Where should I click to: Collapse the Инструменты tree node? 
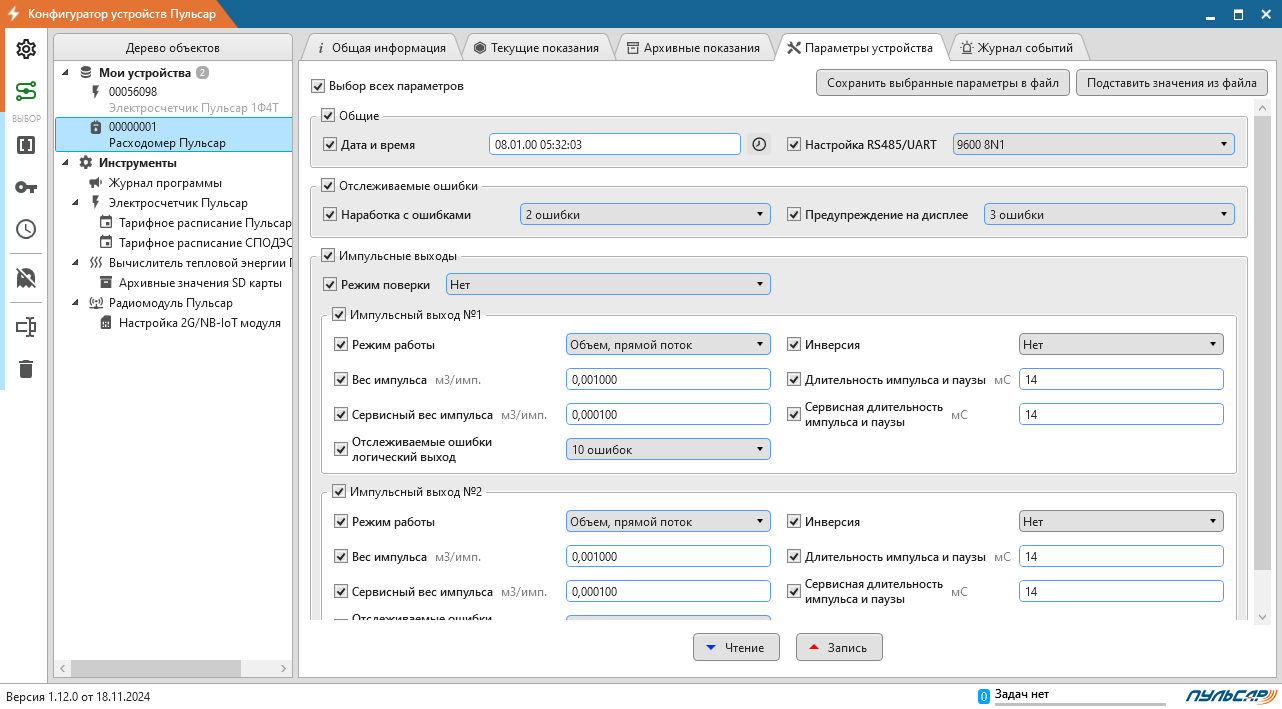pyautogui.click(x=66, y=163)
